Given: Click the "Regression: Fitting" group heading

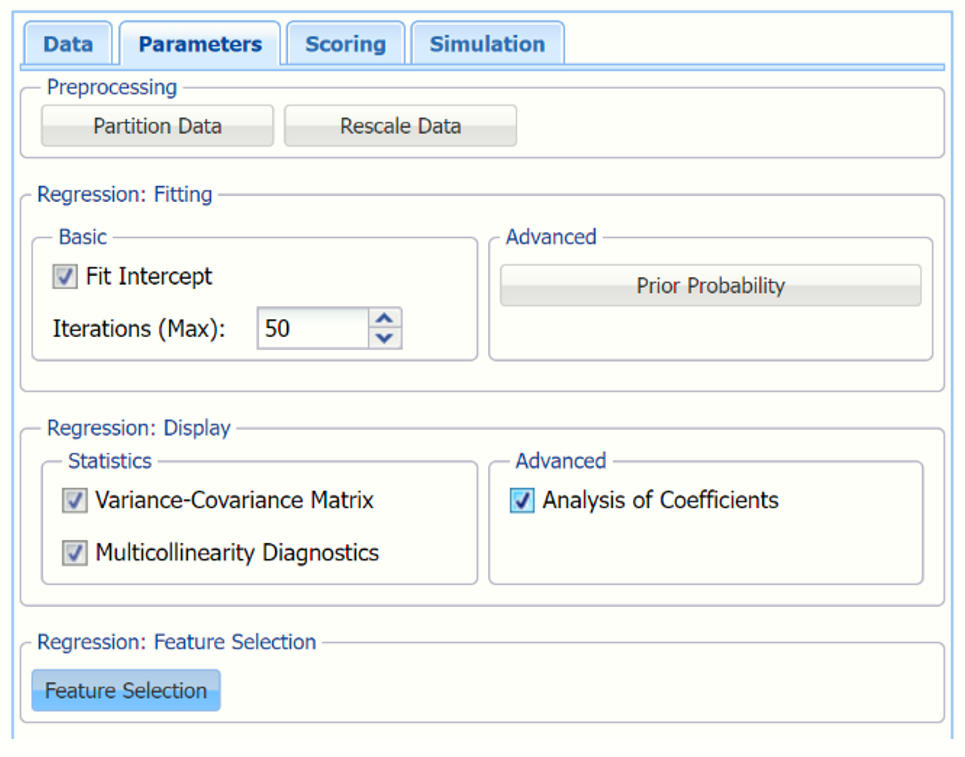Looking at the screenshot, I should coord(125,195).
